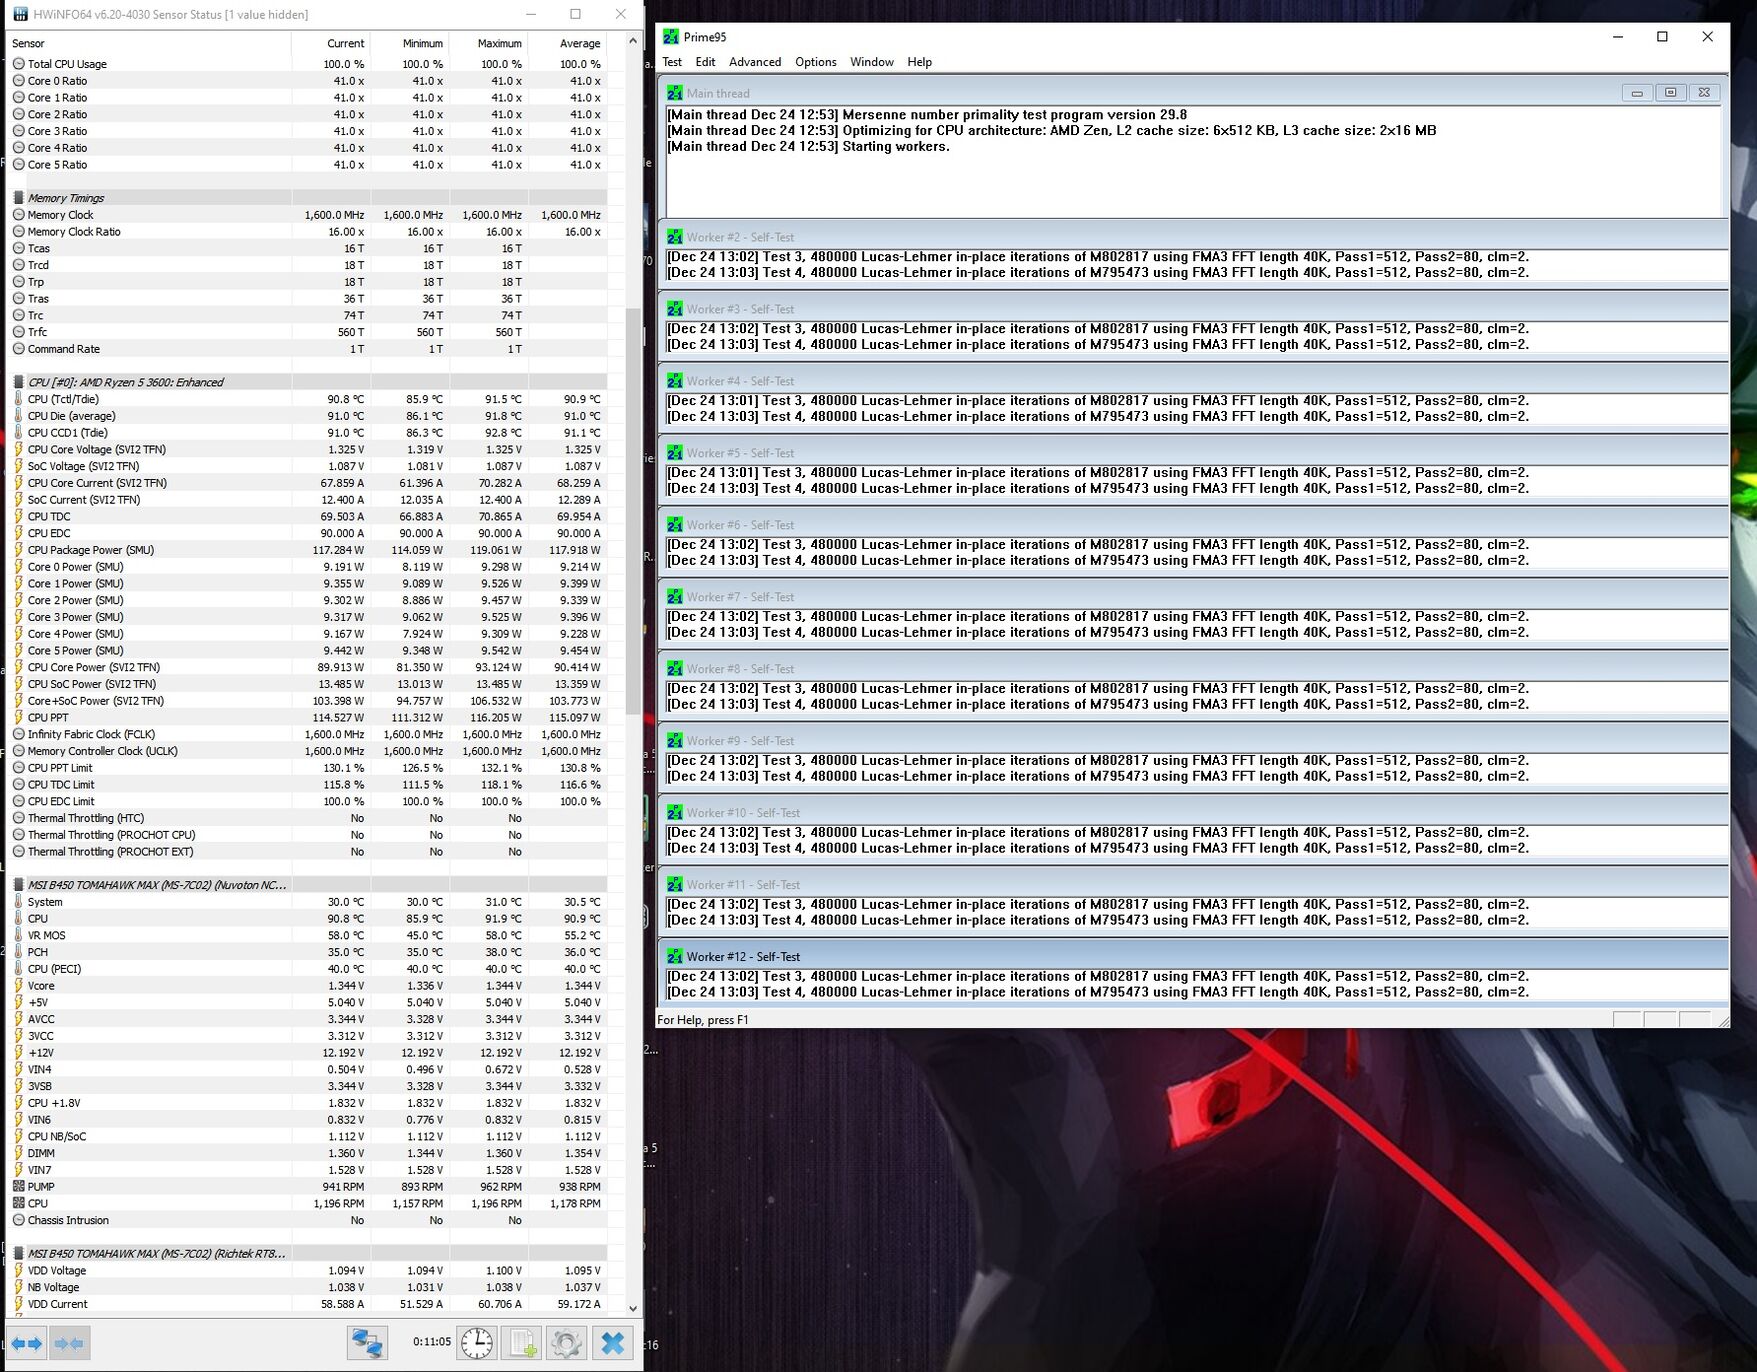The image size is (1757, 1372).
Task: Close sensors with the blue X button
Action: [x=613, y=1343]
